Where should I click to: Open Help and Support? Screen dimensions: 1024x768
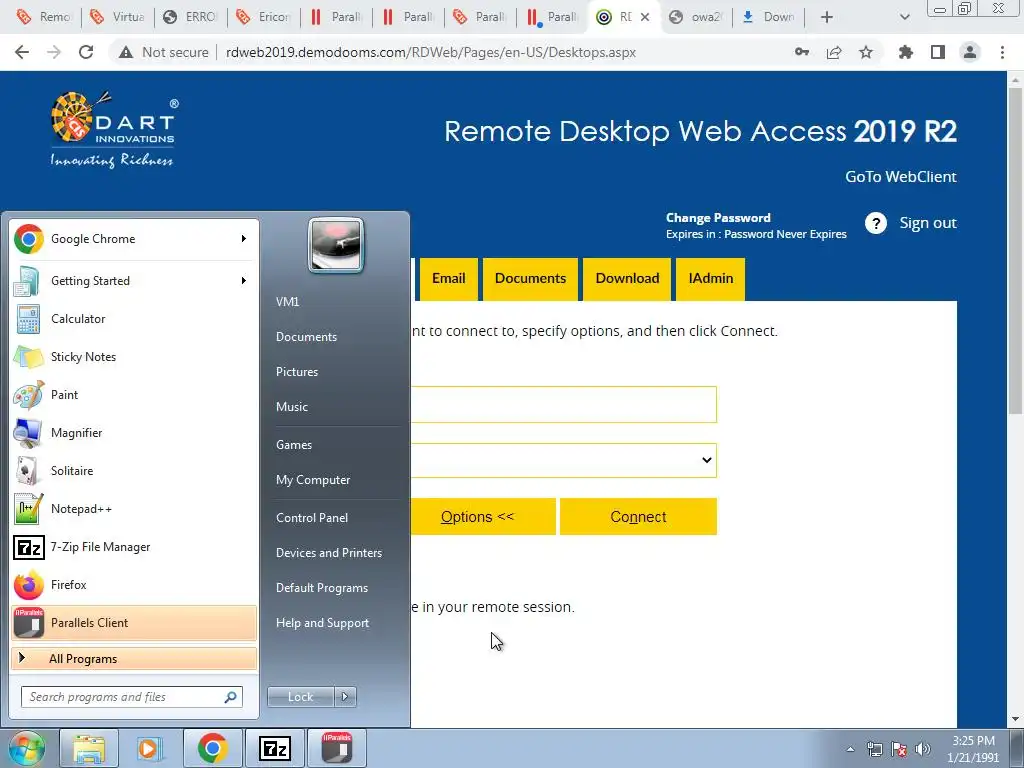322,623
